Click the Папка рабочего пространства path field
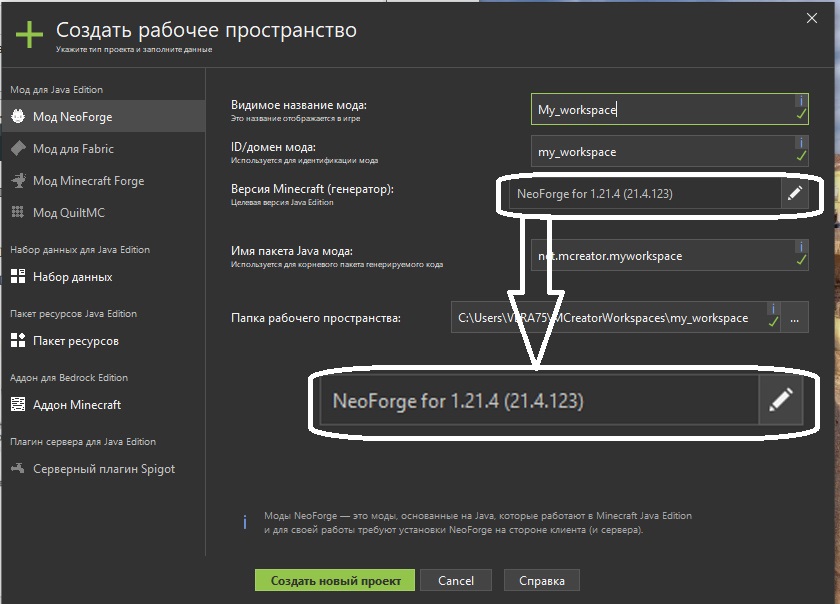The height and width of the screenshot is (604, 840). click(616, 318)
